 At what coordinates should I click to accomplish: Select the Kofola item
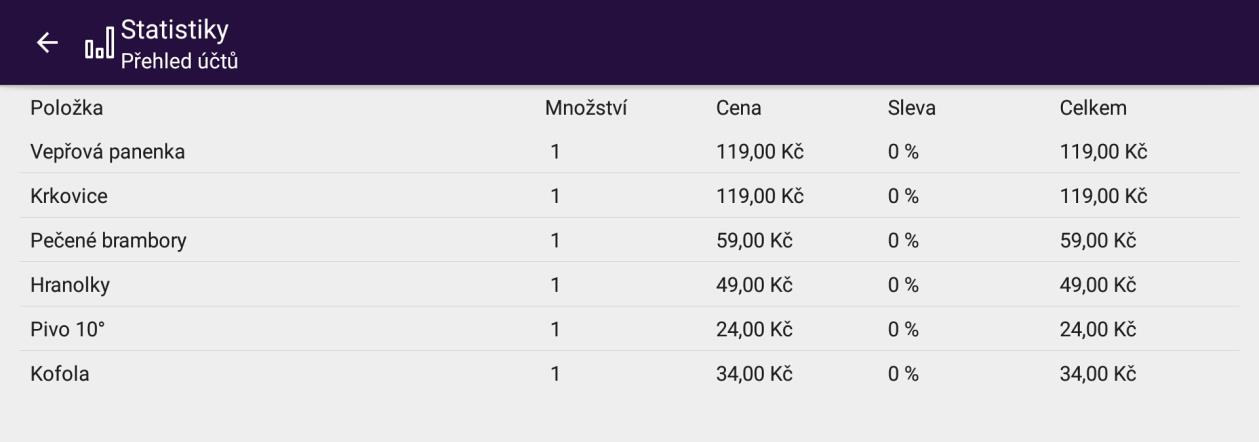click(x=60, y=374)
